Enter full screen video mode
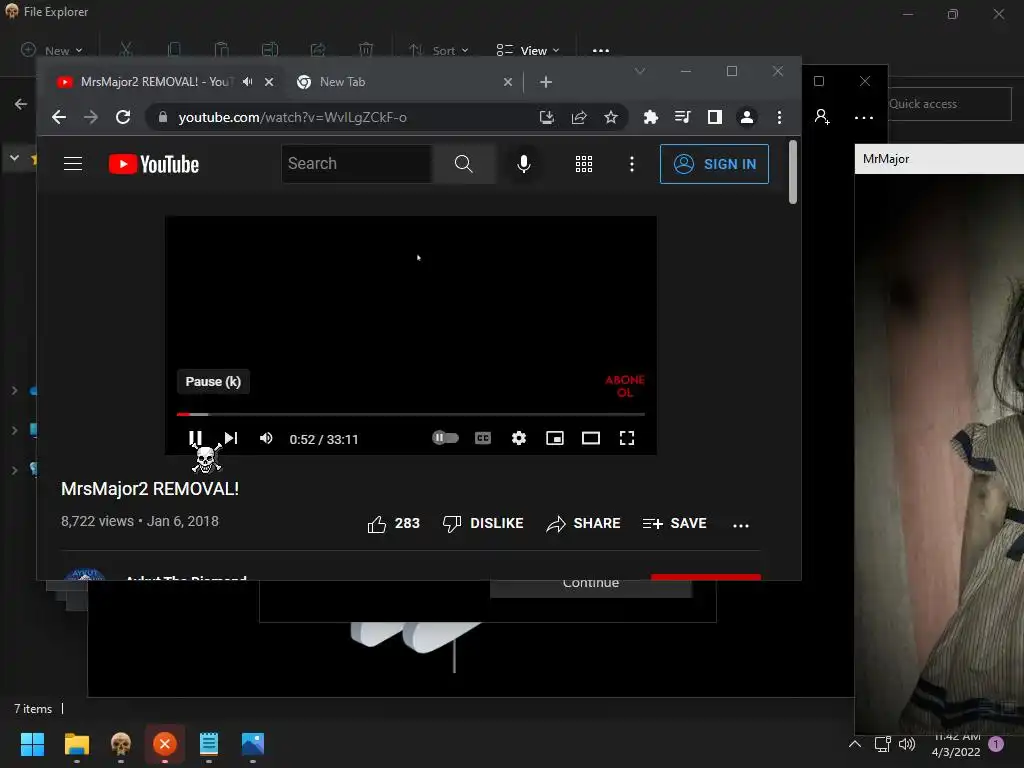The height and width of the screenshot is (768, 1024). tap(626, 438)
